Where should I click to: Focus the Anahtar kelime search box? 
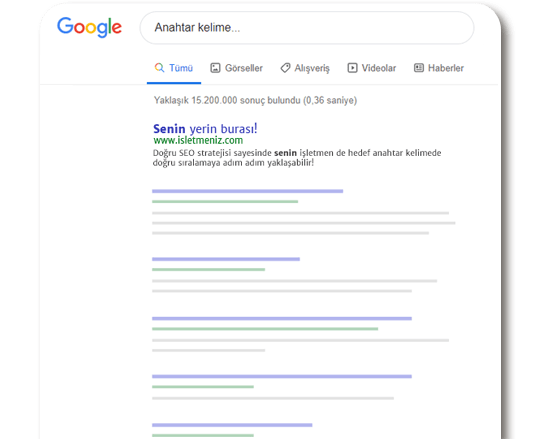[307, 27]
